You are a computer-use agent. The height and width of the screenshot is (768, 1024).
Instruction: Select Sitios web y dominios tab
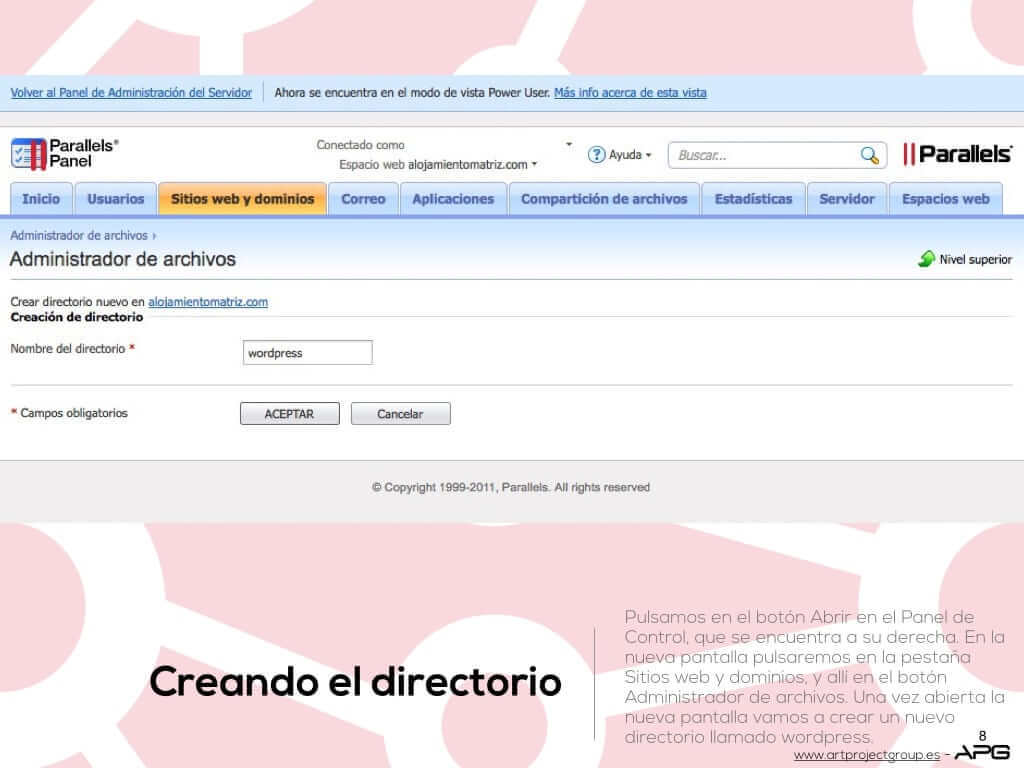coord(242,199)
